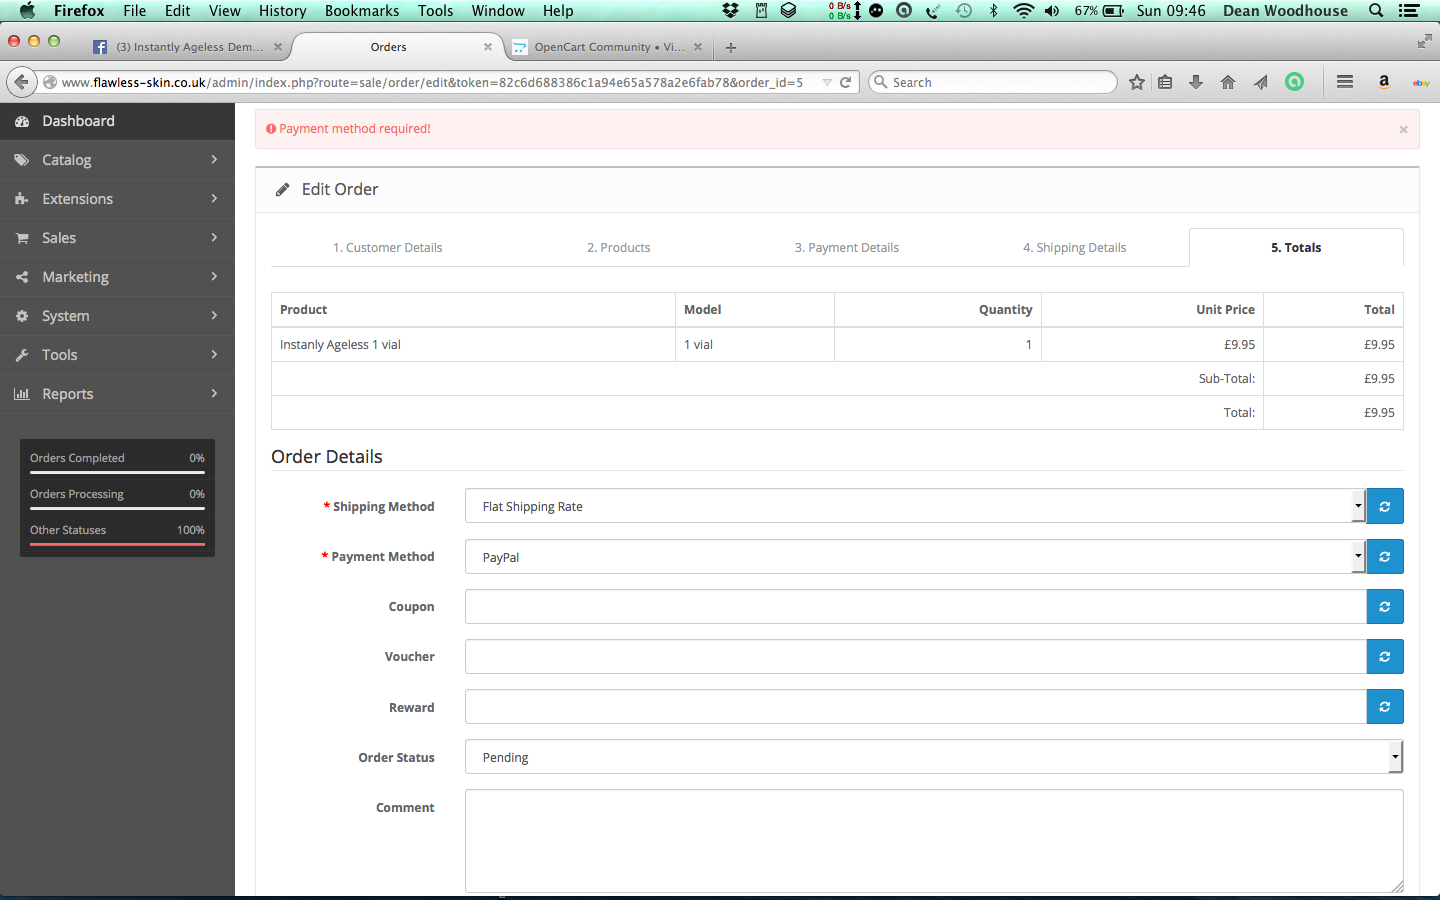Click the Tools wrench icon
The width and height of the screenshot is (1440, 900).
tap(22, 355)
